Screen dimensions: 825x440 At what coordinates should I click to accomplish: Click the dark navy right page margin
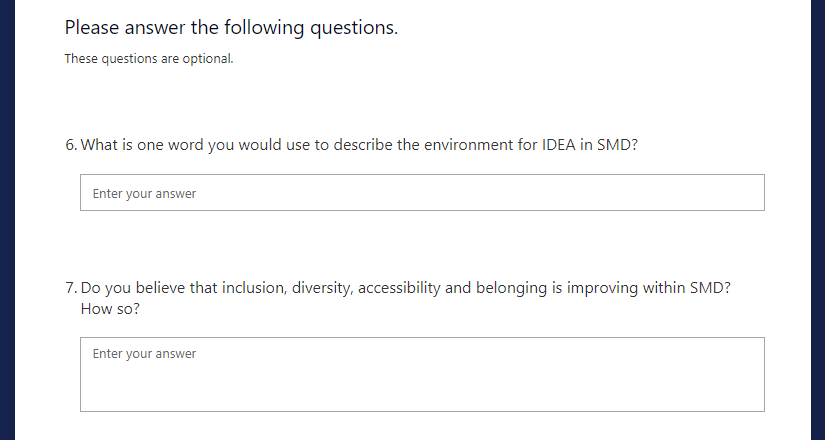tap(817, 220)
